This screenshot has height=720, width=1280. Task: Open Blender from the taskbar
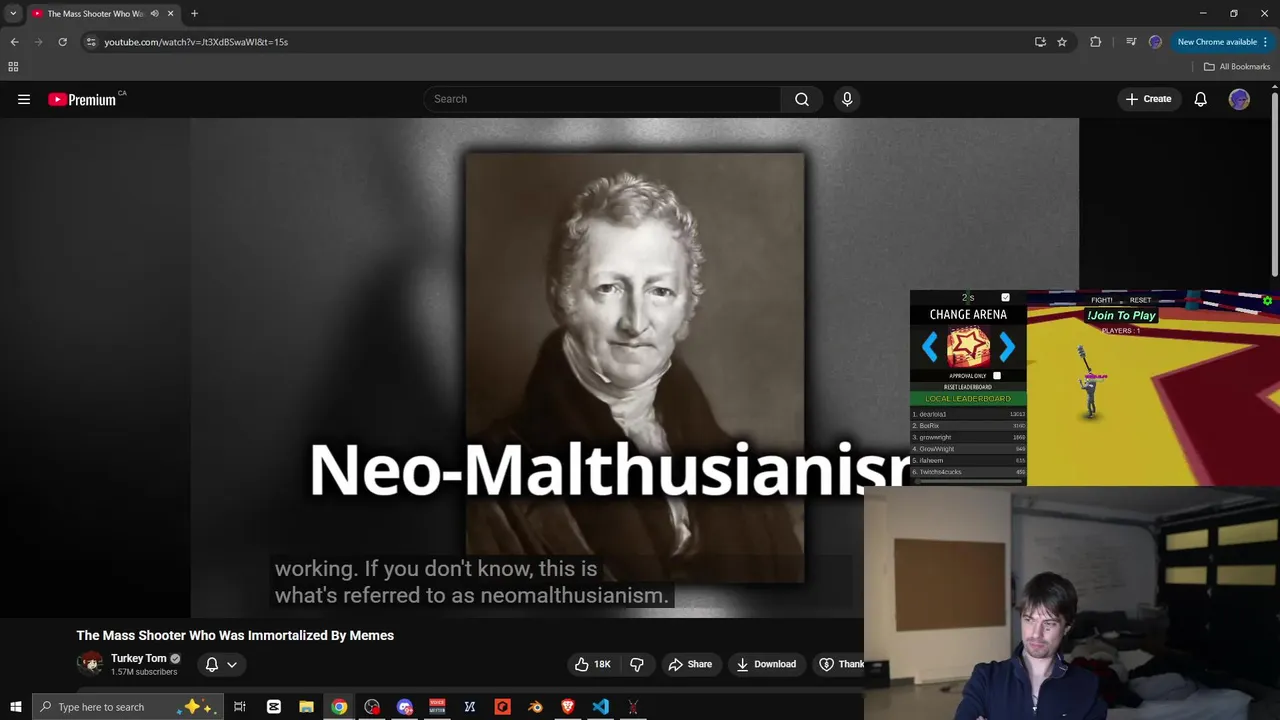click(x=535, y=707)
